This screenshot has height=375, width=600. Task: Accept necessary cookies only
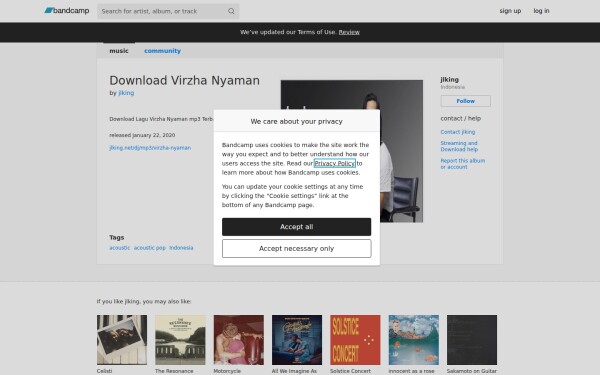tap(296, 249)
